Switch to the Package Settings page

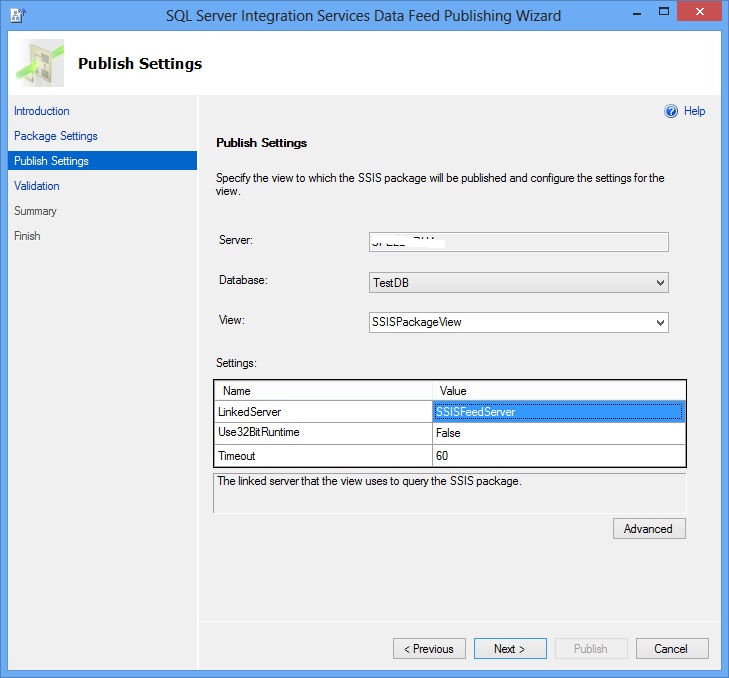coord(56,136)
